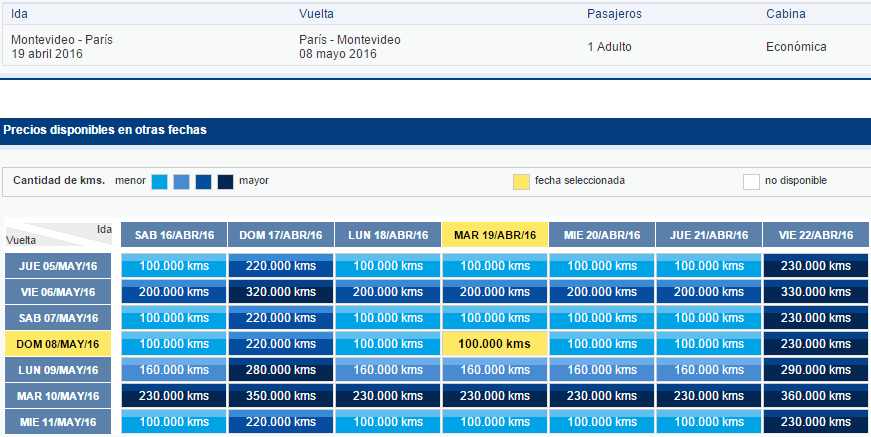This screenshot has height=437, width=871.
Task: Pick 220.000 kms for DOM 17/ABR and JUE 05/MAY
Action: tap(281, 266)
